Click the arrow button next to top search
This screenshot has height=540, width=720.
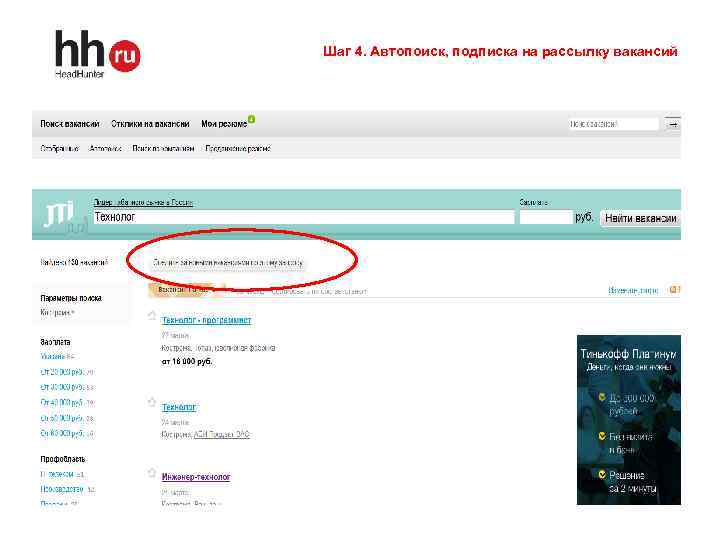(673, 124)
